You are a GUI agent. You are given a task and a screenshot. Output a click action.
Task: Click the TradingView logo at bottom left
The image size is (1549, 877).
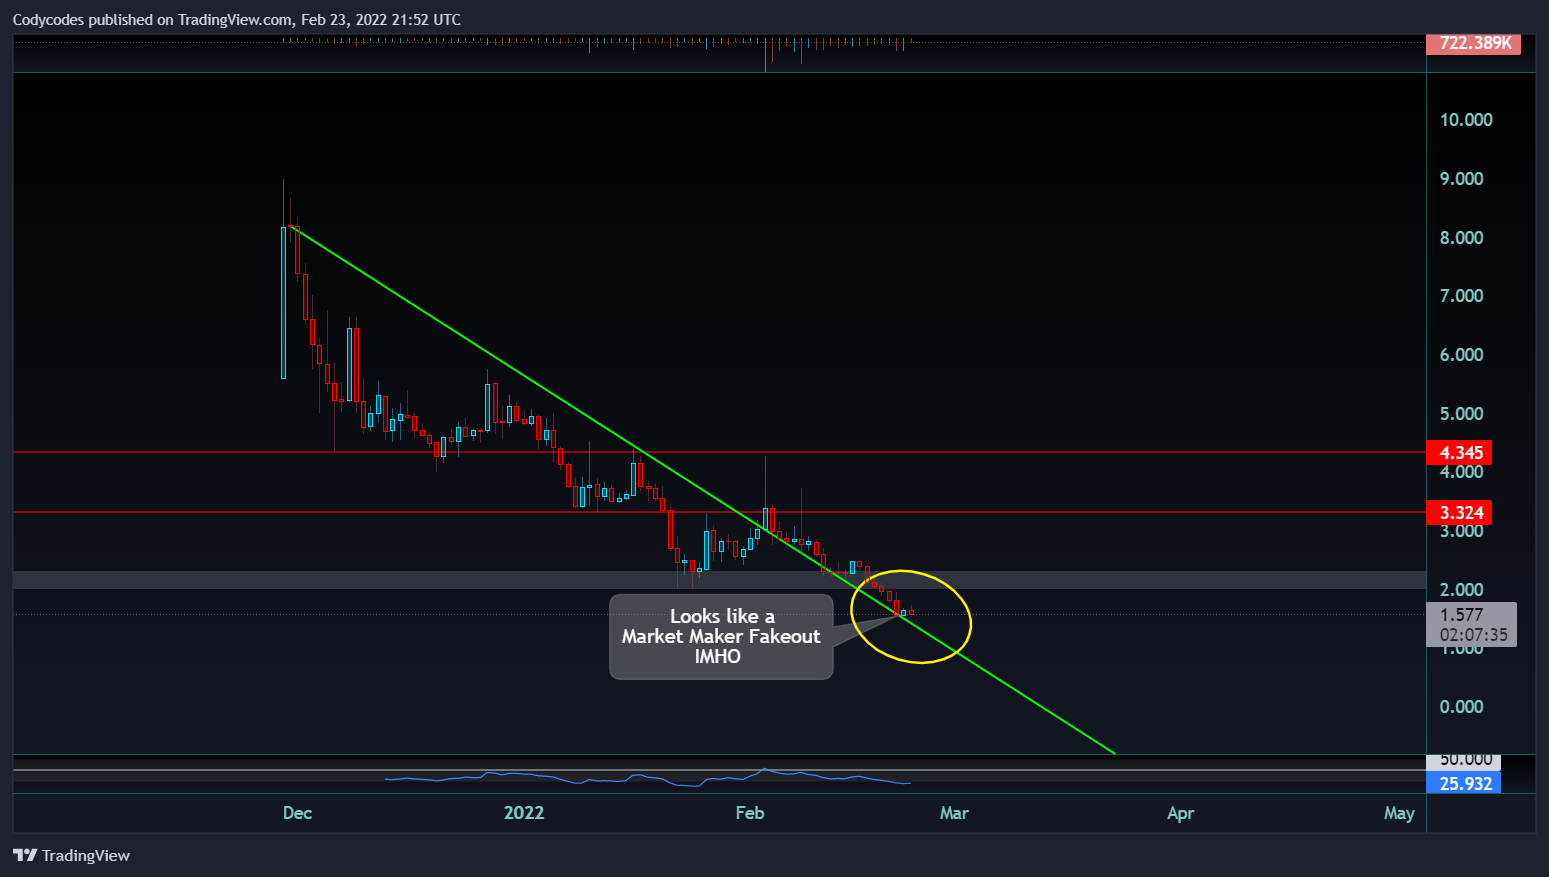(71, 855)
